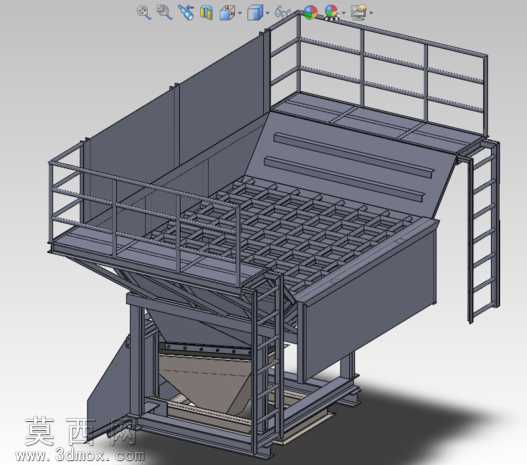Select the Zoom to Area tool
The height and width of the screenshot is (465, 527).
click(165, 13)
